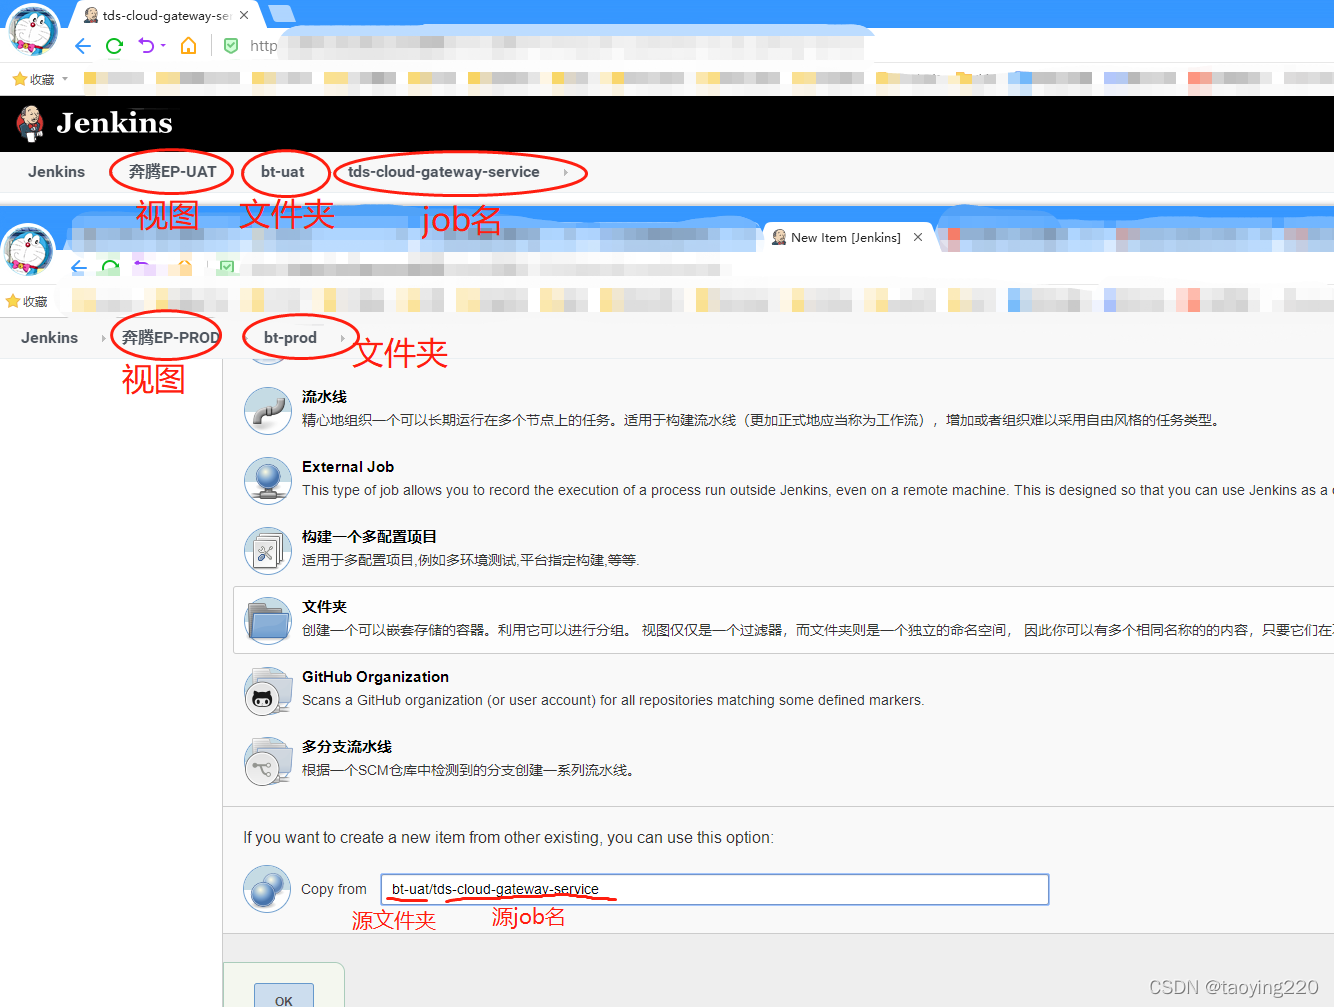
Task: Choose the 流水线 item type title
Action: click(324, 397)
